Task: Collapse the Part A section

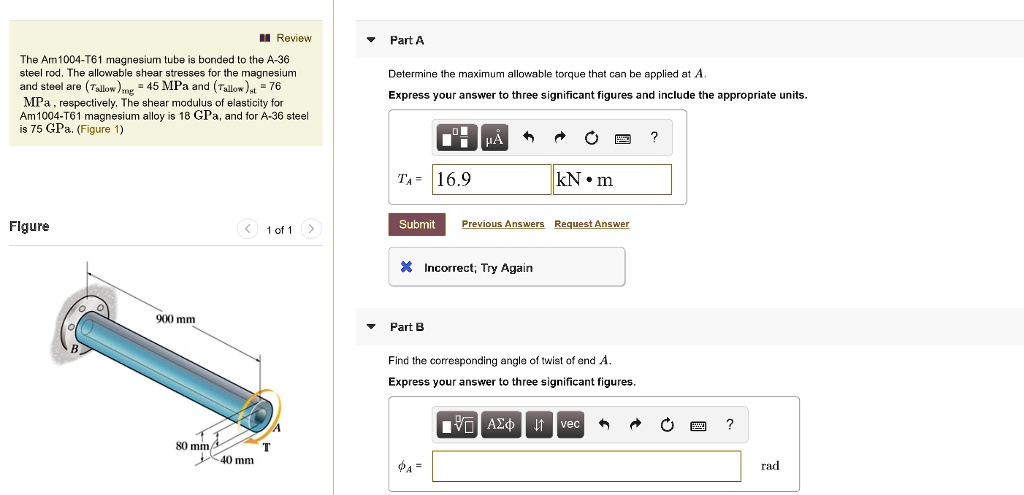Action: pos(371,41)
